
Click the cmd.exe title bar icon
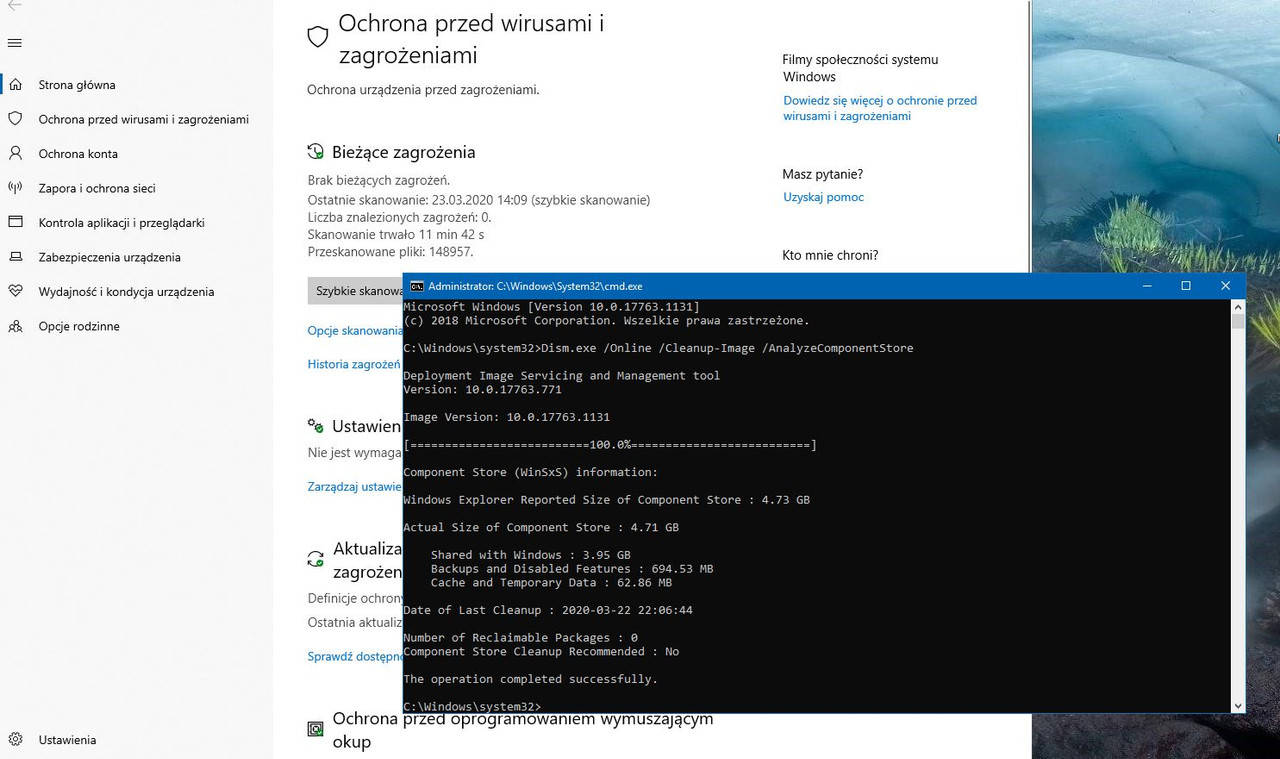tap(417, 286)
